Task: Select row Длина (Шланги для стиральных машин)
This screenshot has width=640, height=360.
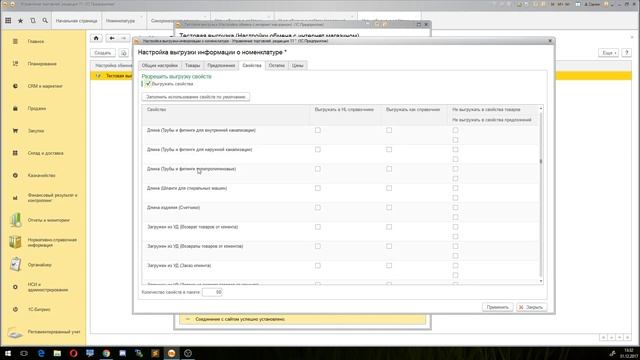Action: 340,193
